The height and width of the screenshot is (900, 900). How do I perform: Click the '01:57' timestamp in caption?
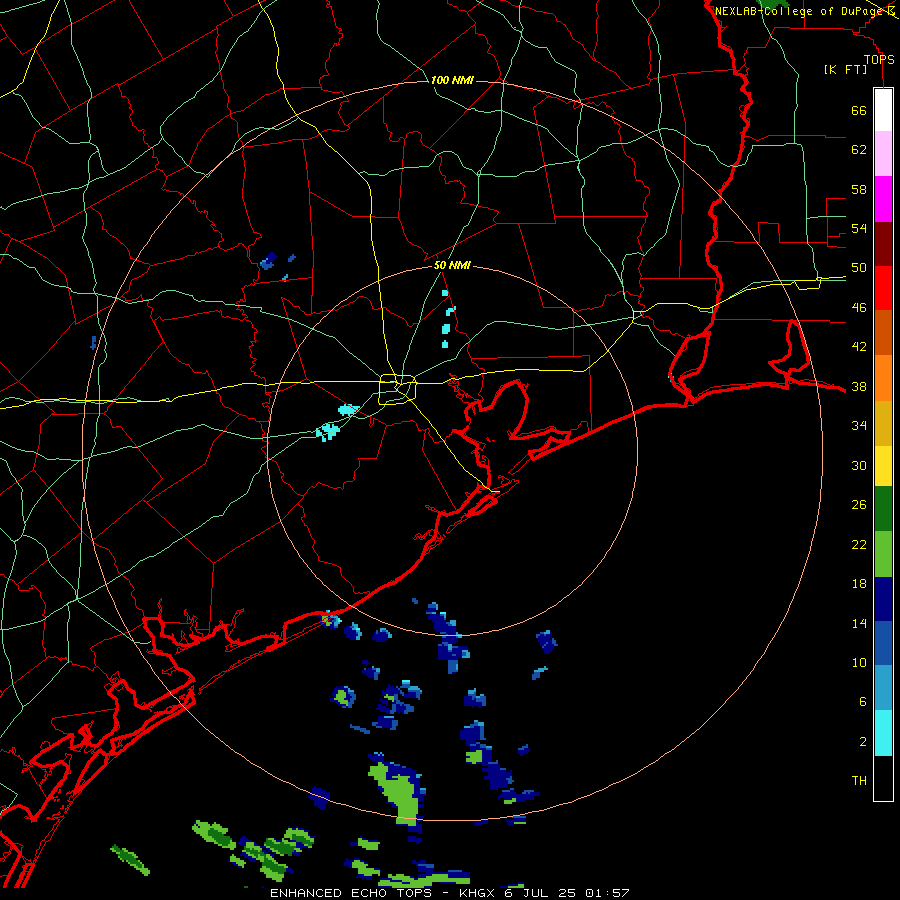[x=607, y=893]
